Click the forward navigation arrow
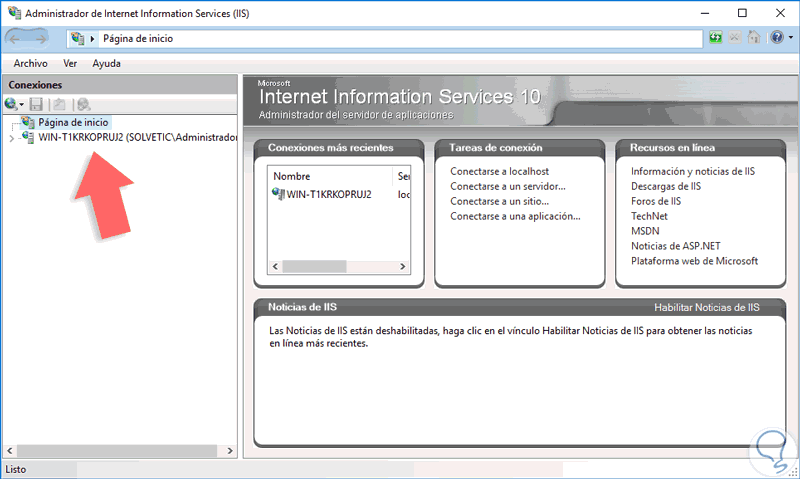Viewport: 800px width, 479px height. (40, 39)
